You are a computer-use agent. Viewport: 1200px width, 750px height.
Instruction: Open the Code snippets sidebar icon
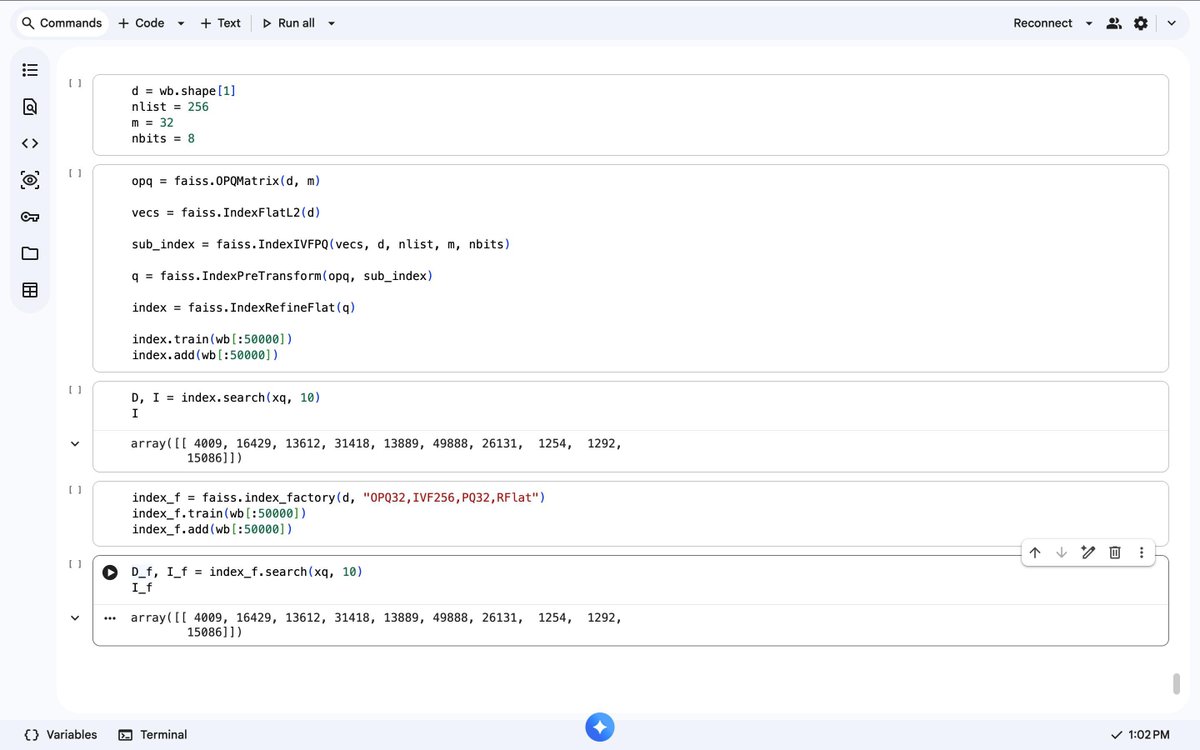pyautogui.click(x=30, y=144)
